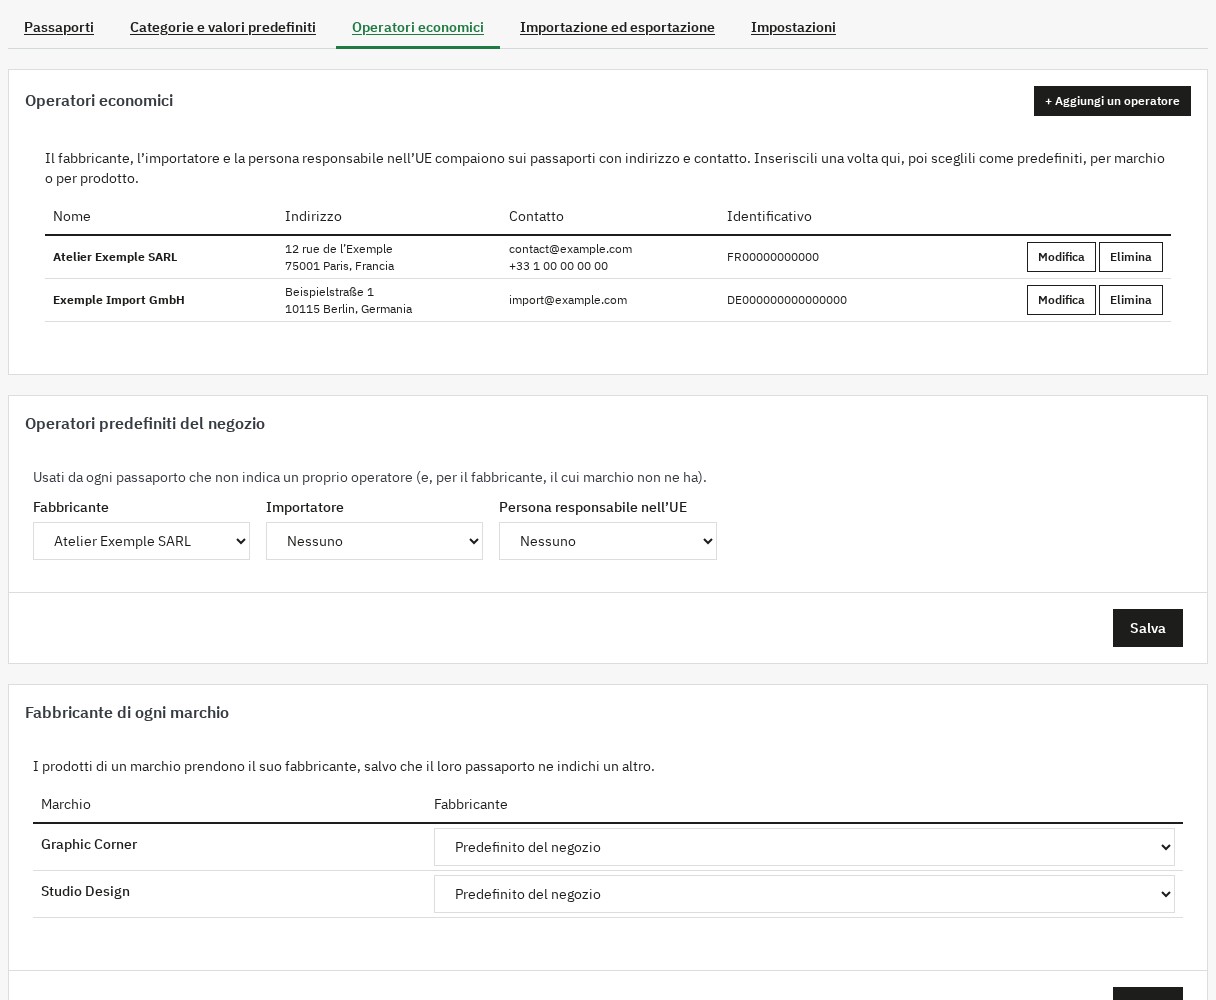Click the import@example.com contact cell
The height and width of the screenshot is (1000, 1216).
point(568,300)
